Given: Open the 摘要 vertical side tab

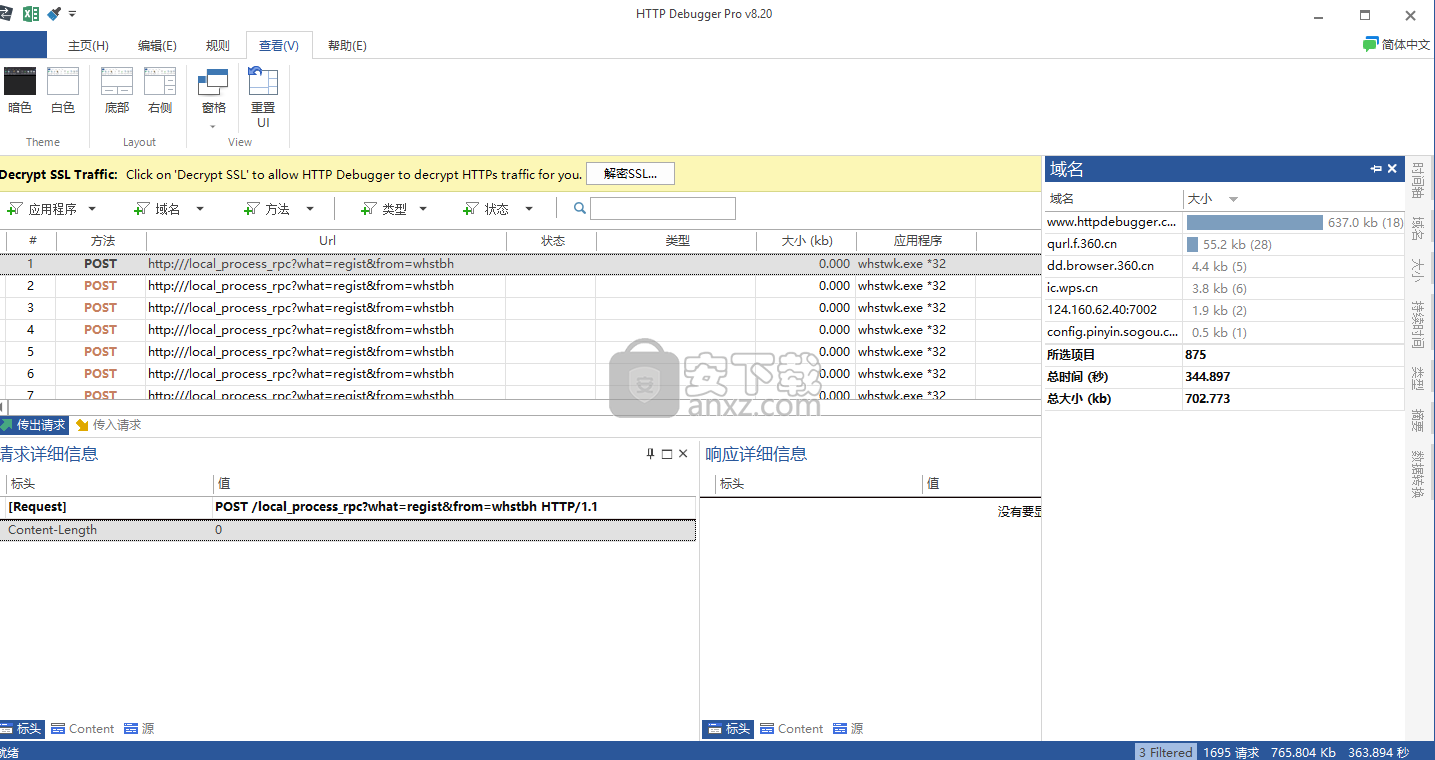Looking at the screenshot, I should (1418, 418).
